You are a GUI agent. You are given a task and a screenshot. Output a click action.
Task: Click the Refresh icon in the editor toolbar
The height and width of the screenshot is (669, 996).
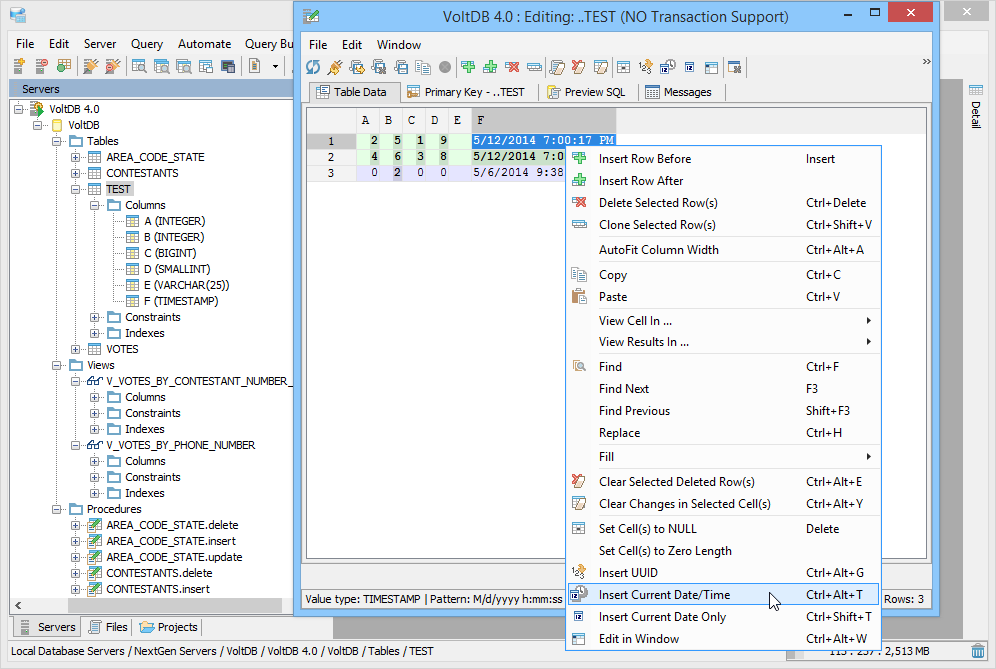click(313, 67)
